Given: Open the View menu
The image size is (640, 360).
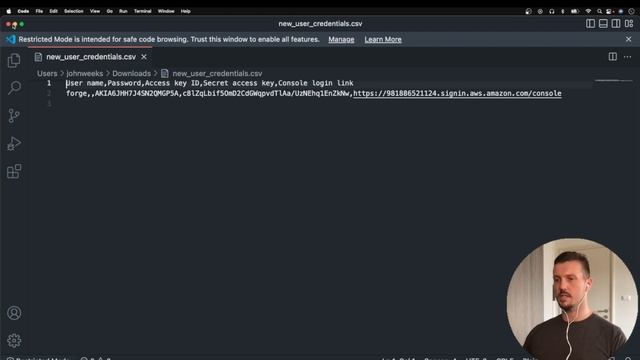Looking at the screenshot, I should [95, 11].
